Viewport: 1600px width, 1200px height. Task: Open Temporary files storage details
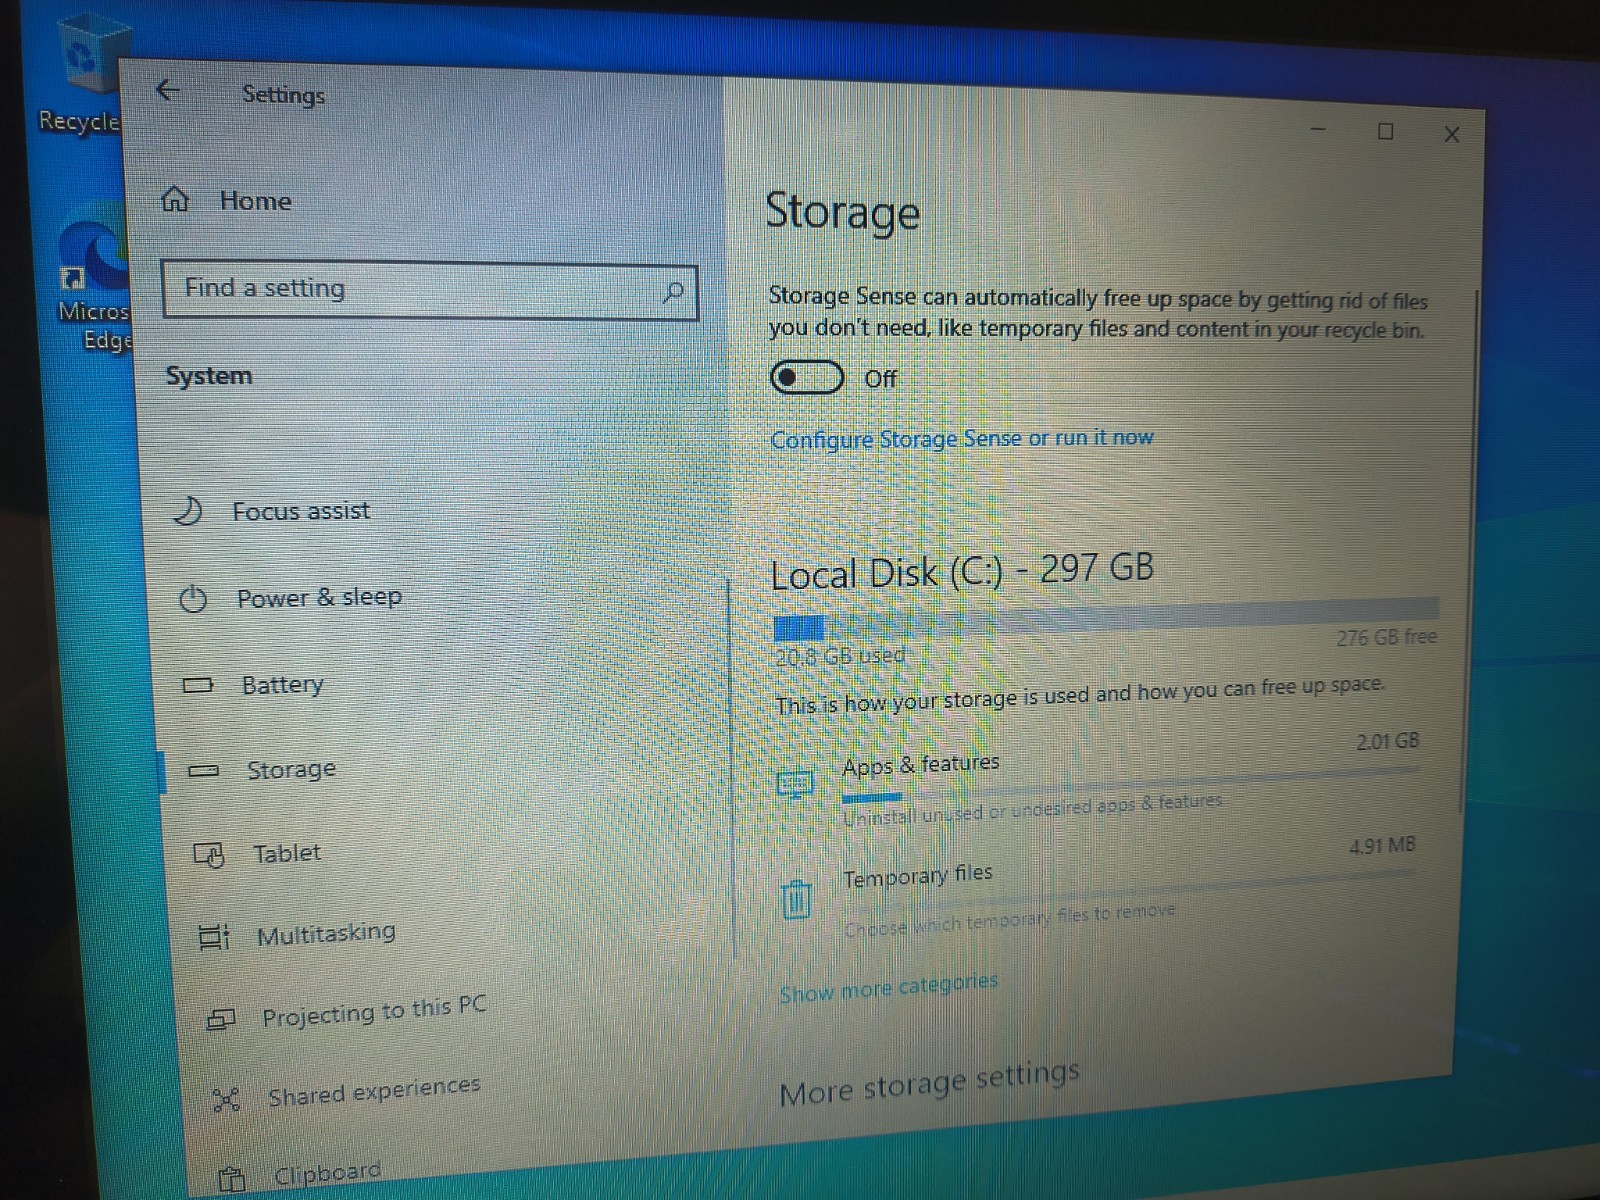1096,890
